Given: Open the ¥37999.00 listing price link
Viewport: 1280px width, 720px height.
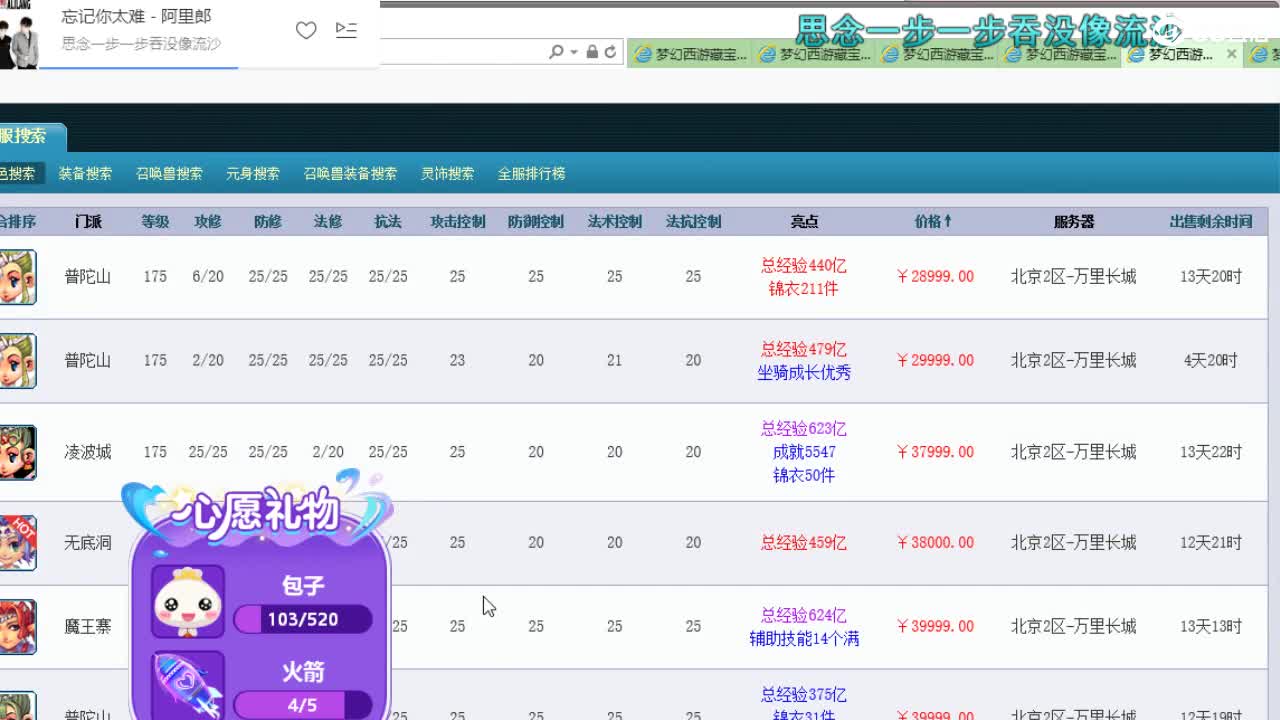Looking at the screenshot, I should tap(935, 452).
